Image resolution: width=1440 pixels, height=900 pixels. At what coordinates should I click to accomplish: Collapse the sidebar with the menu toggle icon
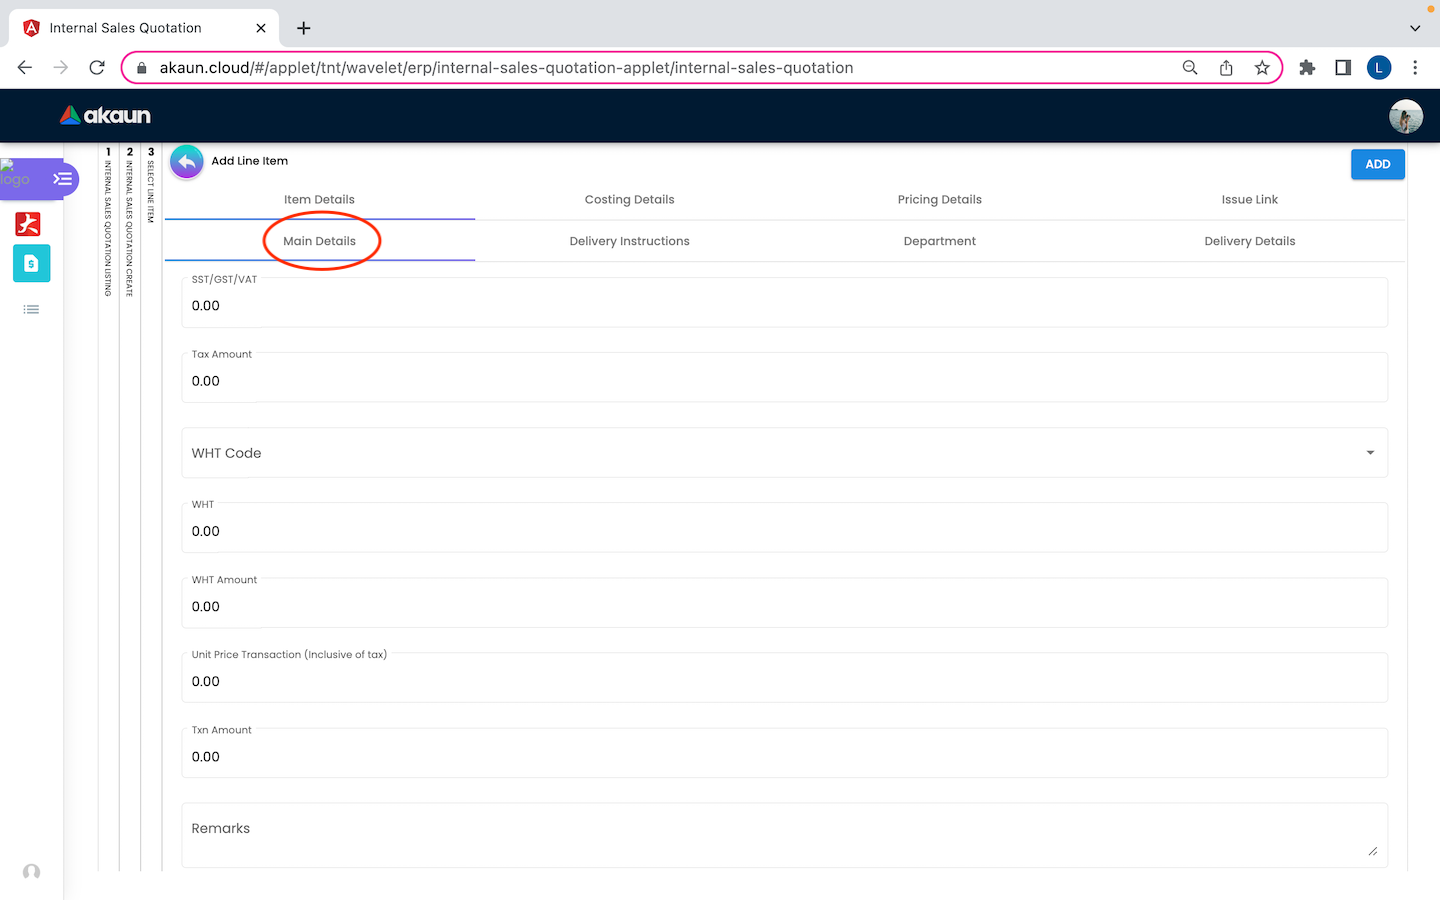point(63,179)
